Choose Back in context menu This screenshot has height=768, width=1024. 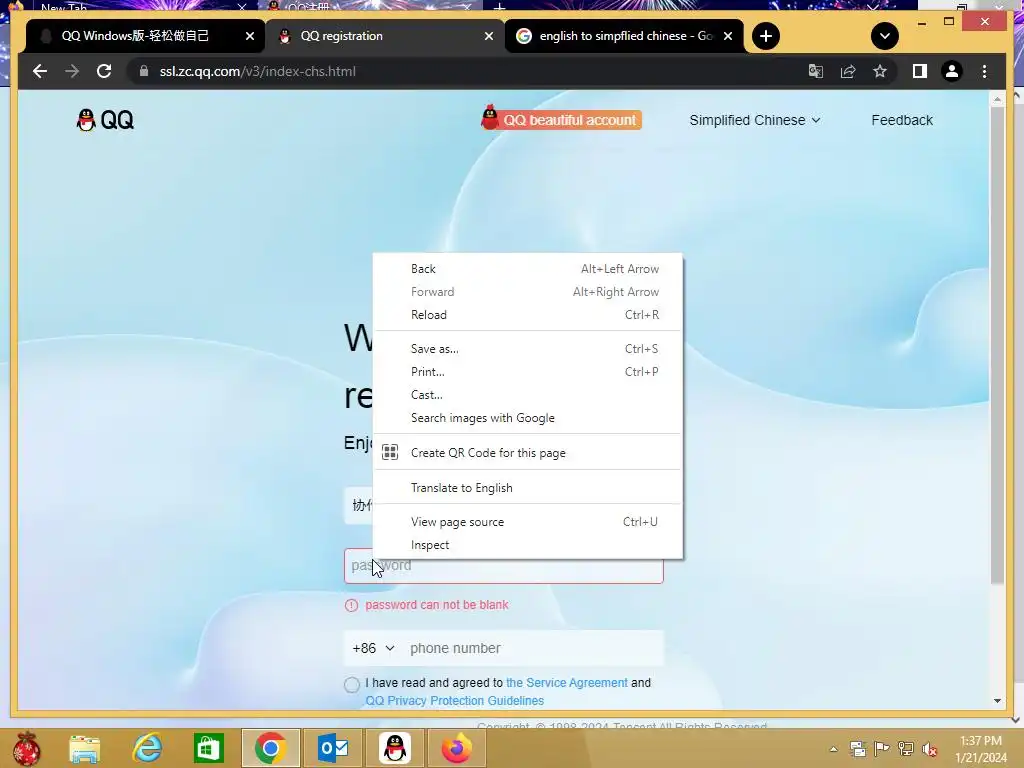(x=528, y=268)
